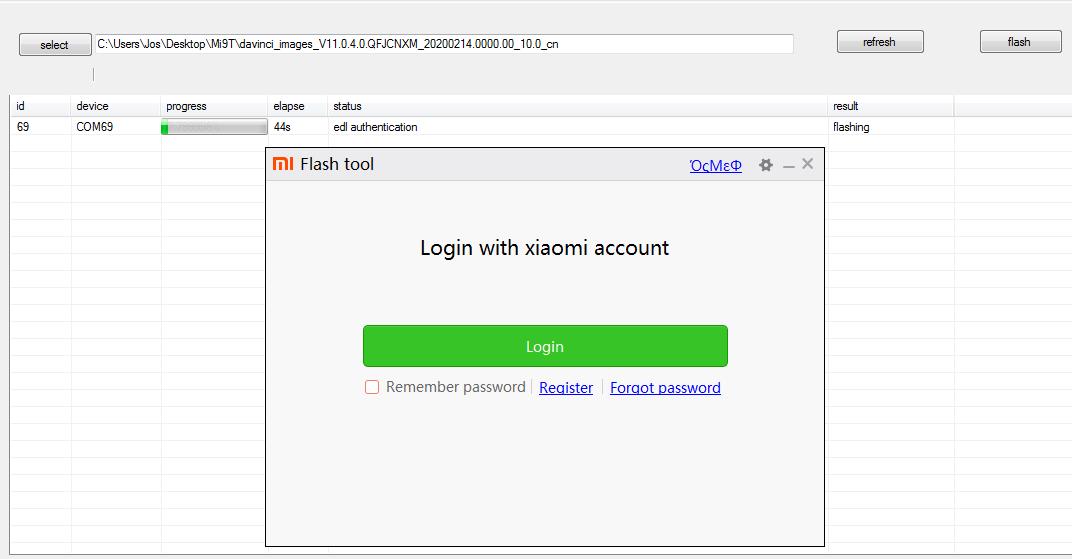This screenshot has width=1072, height=559.
Task: Click the Mi logo in Flash tool title
Action: 283,164
